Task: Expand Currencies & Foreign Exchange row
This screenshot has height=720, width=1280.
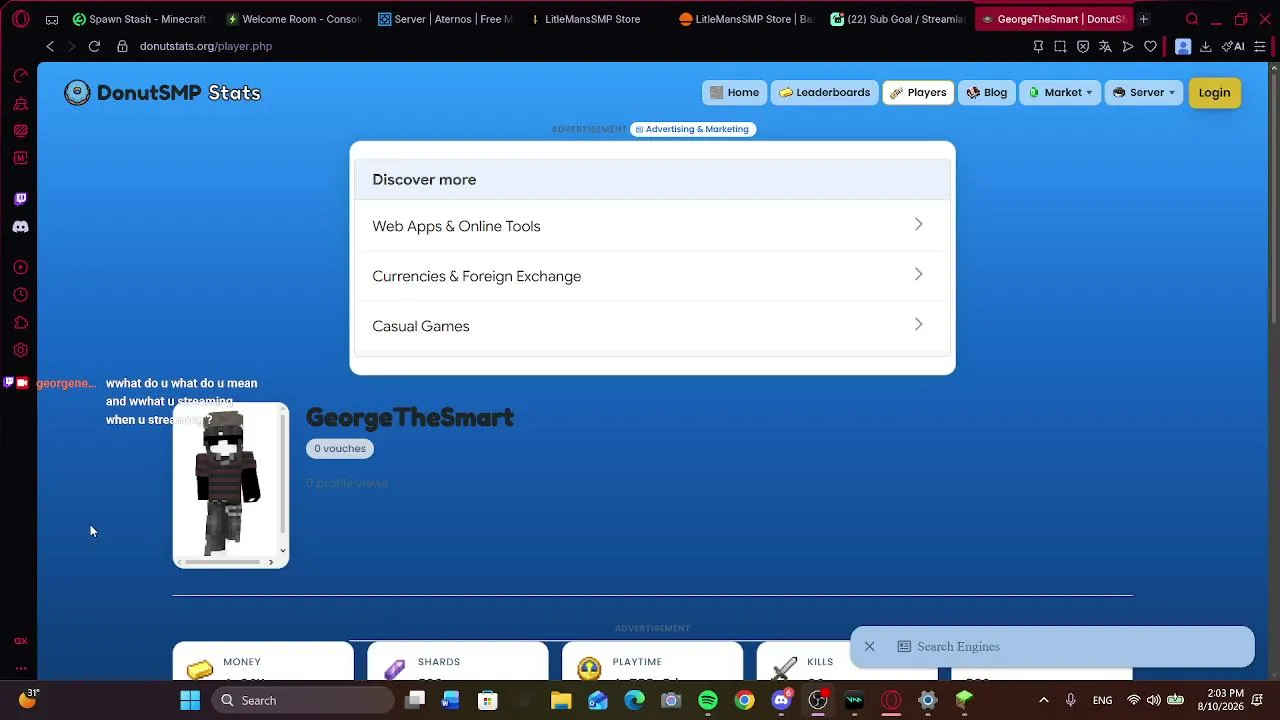Action: (x=652, y=276)
